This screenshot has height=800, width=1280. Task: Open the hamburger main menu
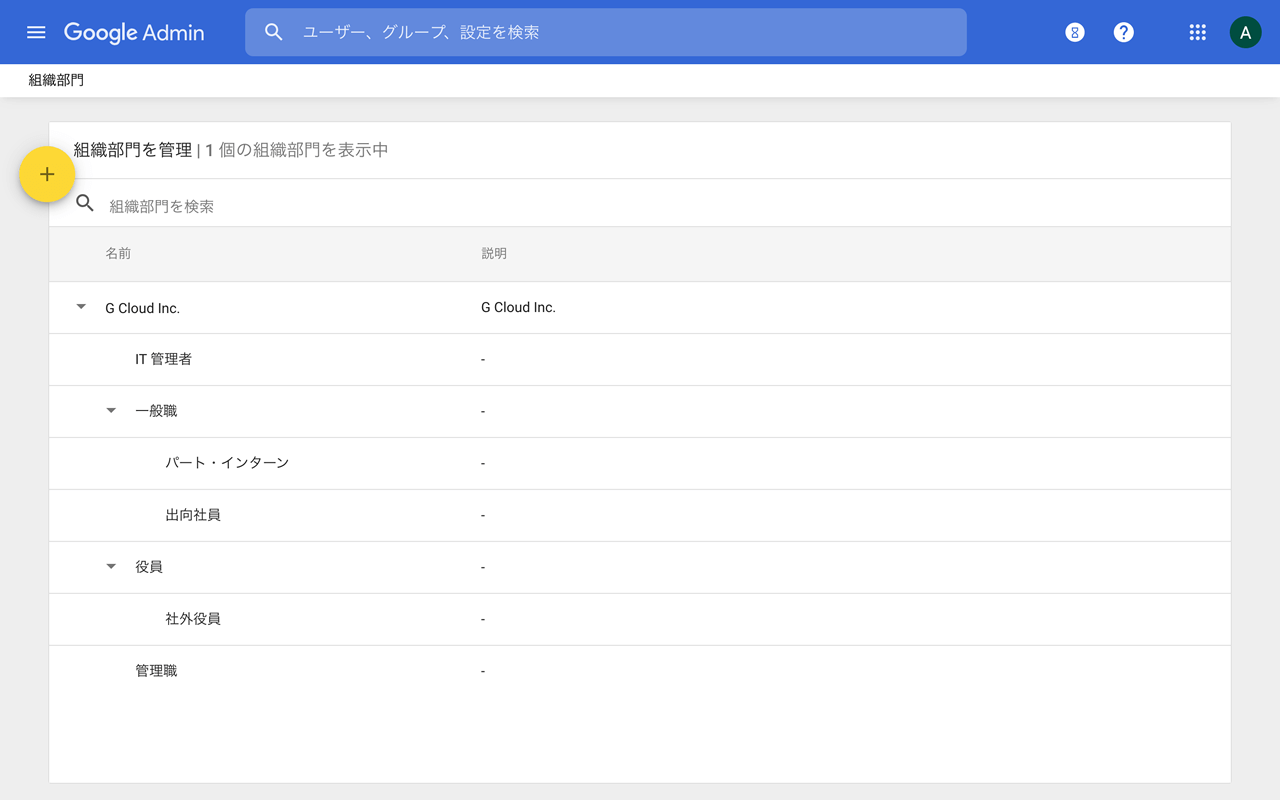pyautogui.click(x=36, y=32)
